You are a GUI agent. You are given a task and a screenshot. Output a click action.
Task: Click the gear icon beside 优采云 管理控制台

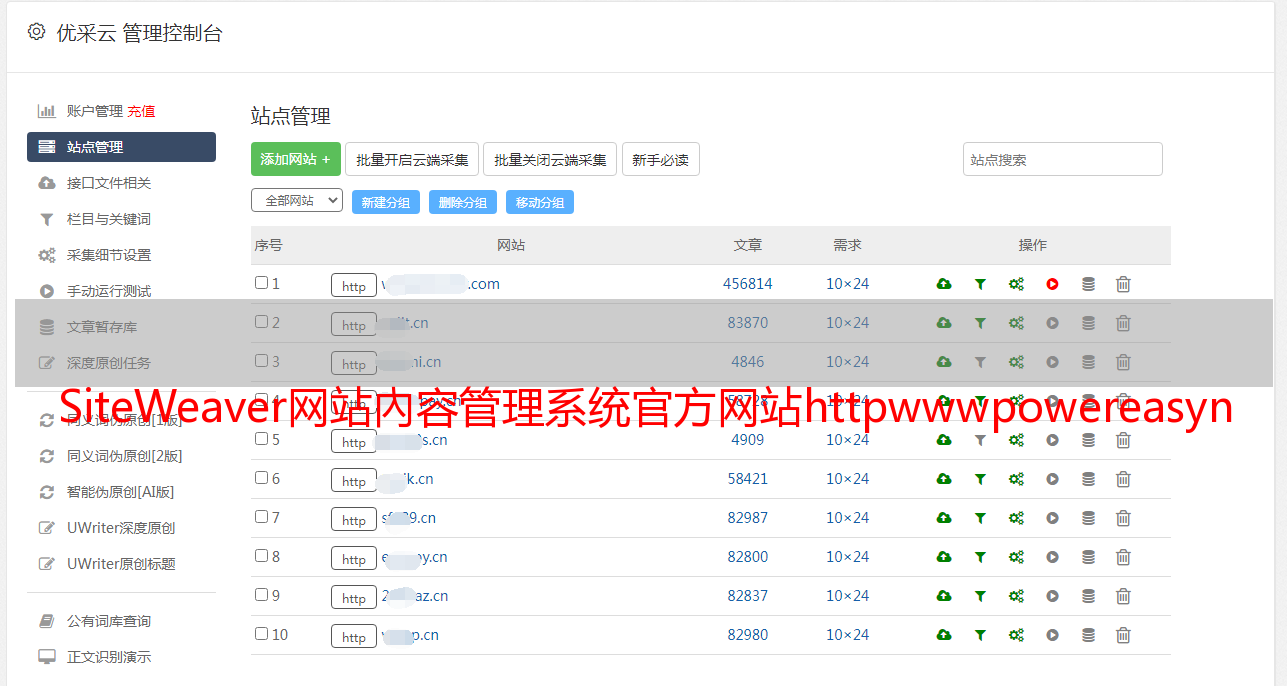pyautogui.click(x=36, y=32)
